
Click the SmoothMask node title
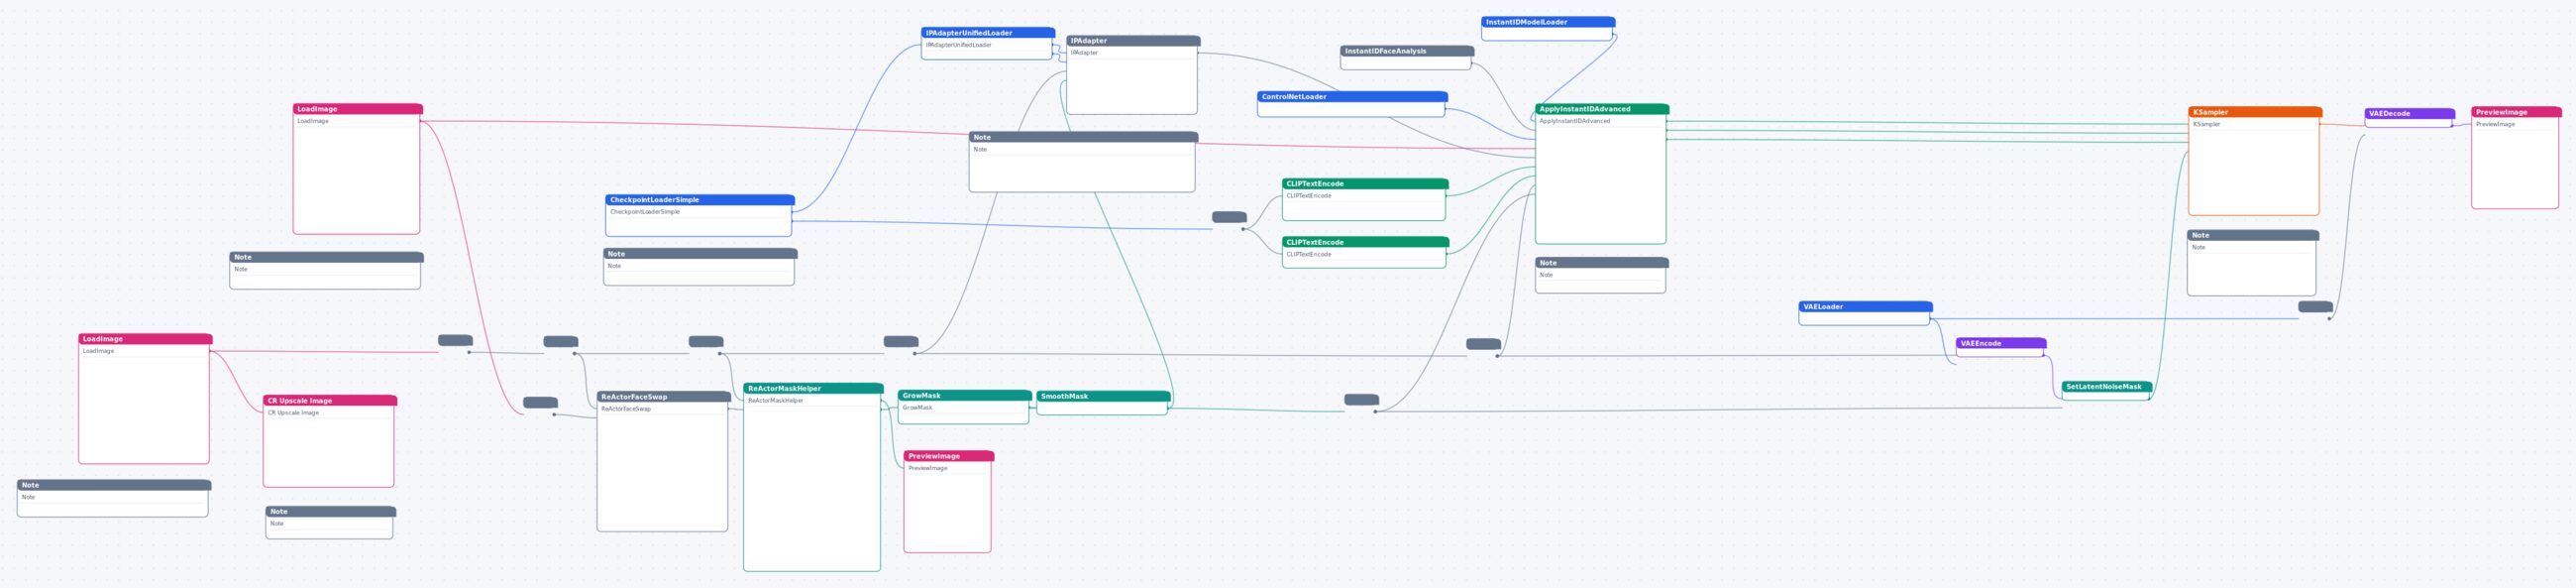click(1102, 396)
